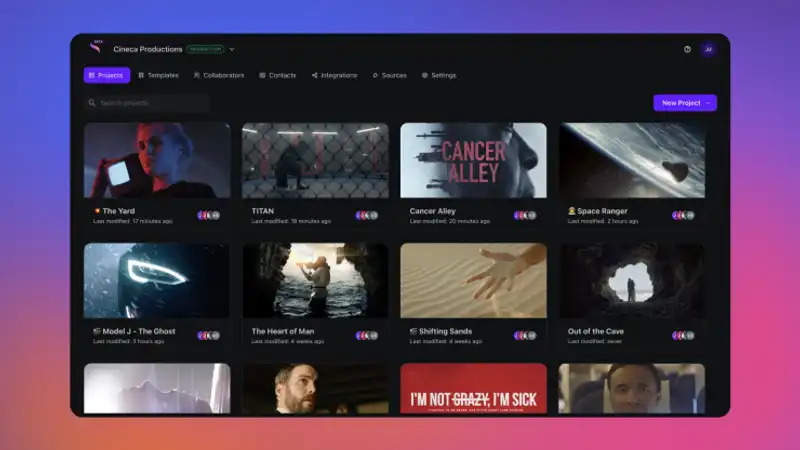Open The Heart of Man thumbnail

click(315, 281)
